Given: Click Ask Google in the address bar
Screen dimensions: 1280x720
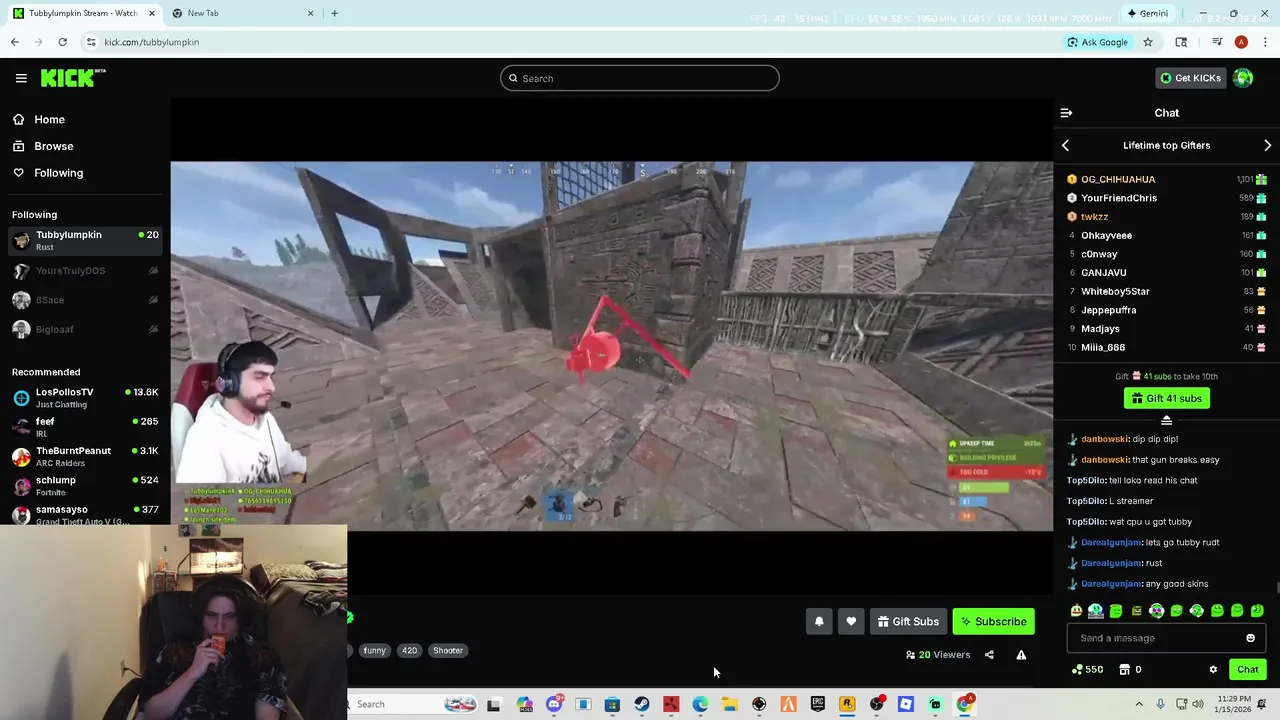Looking at the screenshot, I should coord(1098,42).
